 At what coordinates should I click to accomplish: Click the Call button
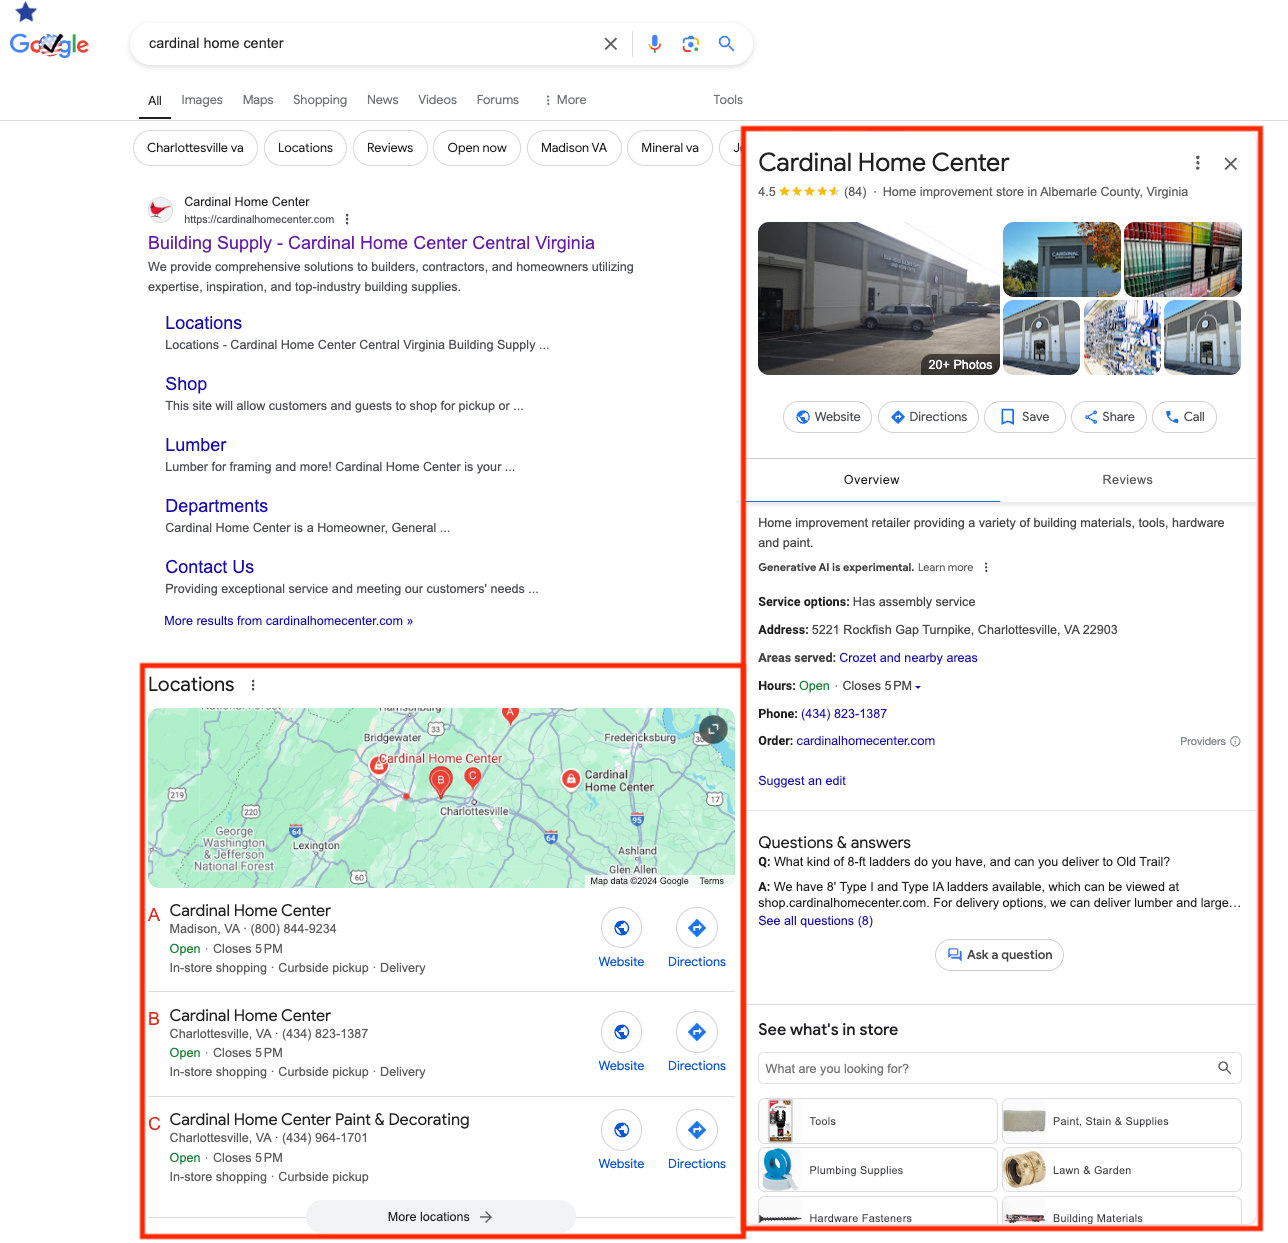1184,417
